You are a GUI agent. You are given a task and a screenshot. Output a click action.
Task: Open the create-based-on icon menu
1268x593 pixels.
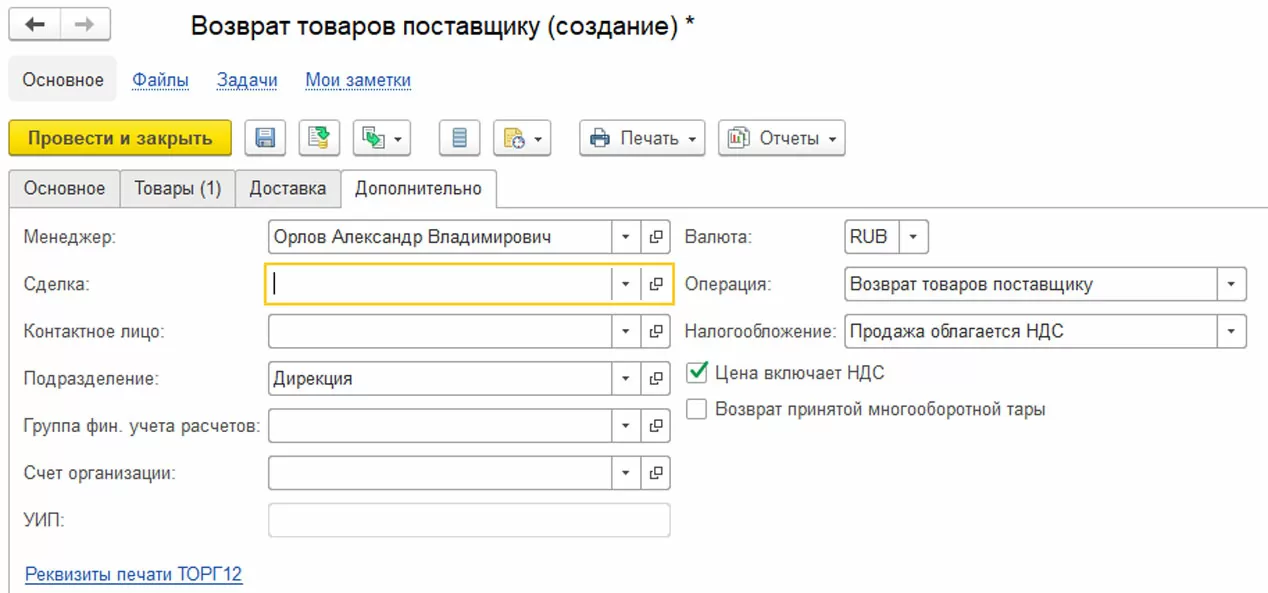[x=381, y=138]
